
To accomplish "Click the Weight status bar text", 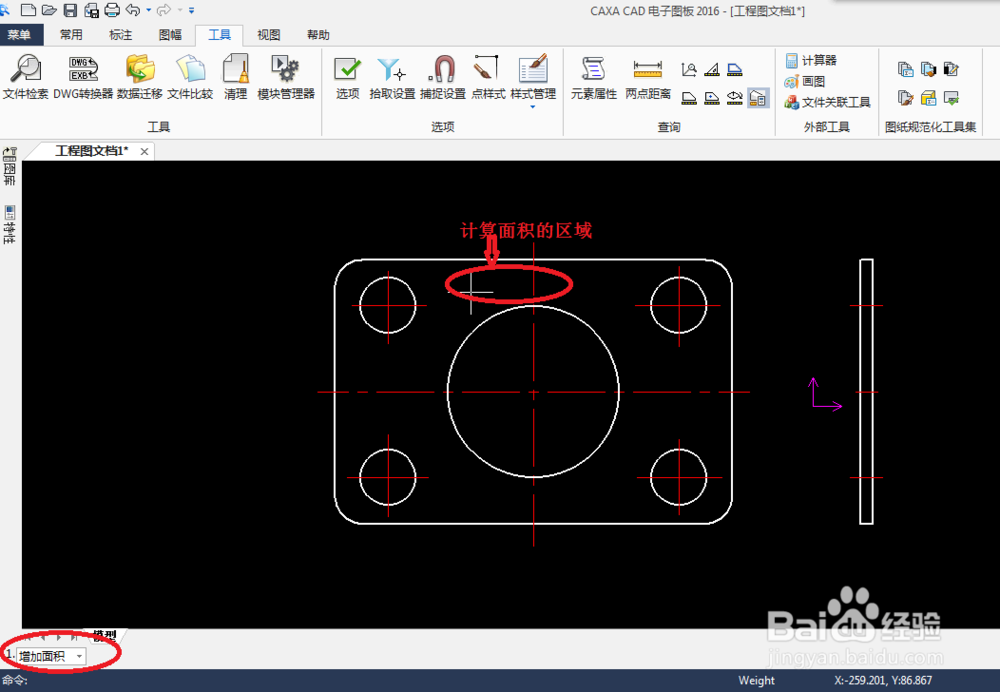I will click(x=756, y=681).
